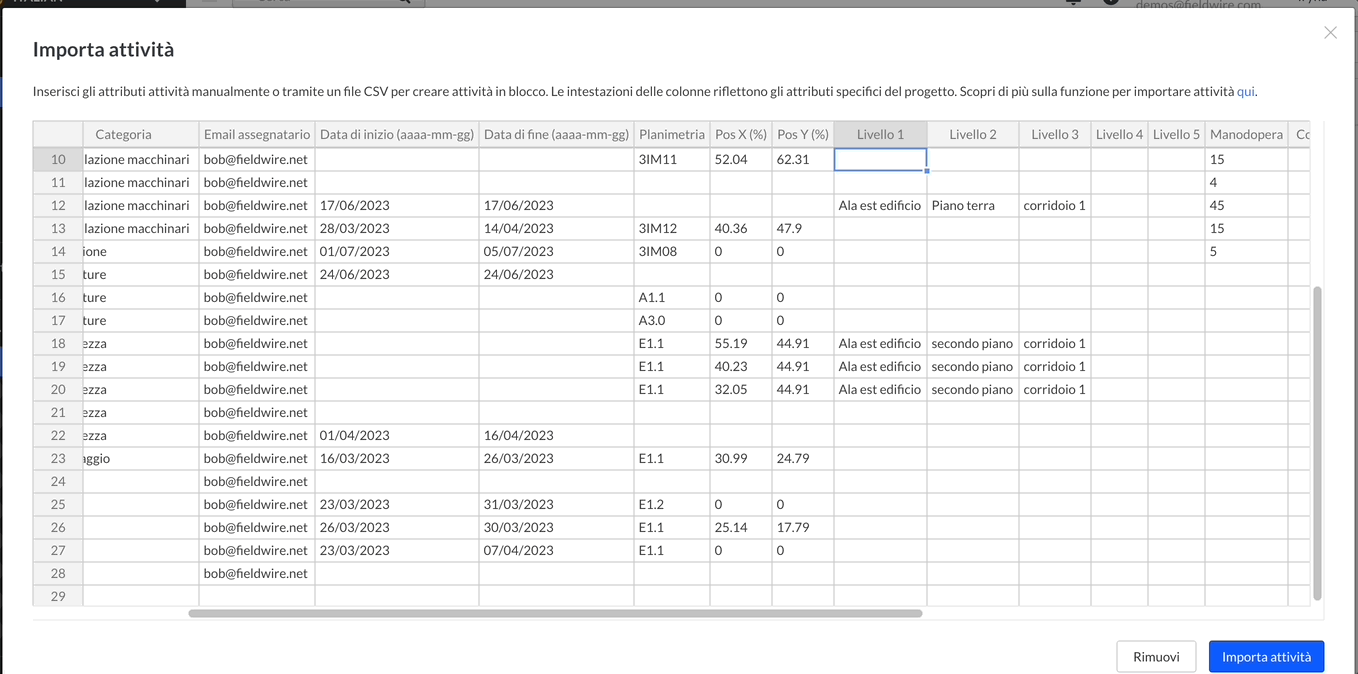Image resolution: width=1358 pixels, height=674 pixels.
Task: Open the 'qui' help link
Action: [x=1245, y=91]
